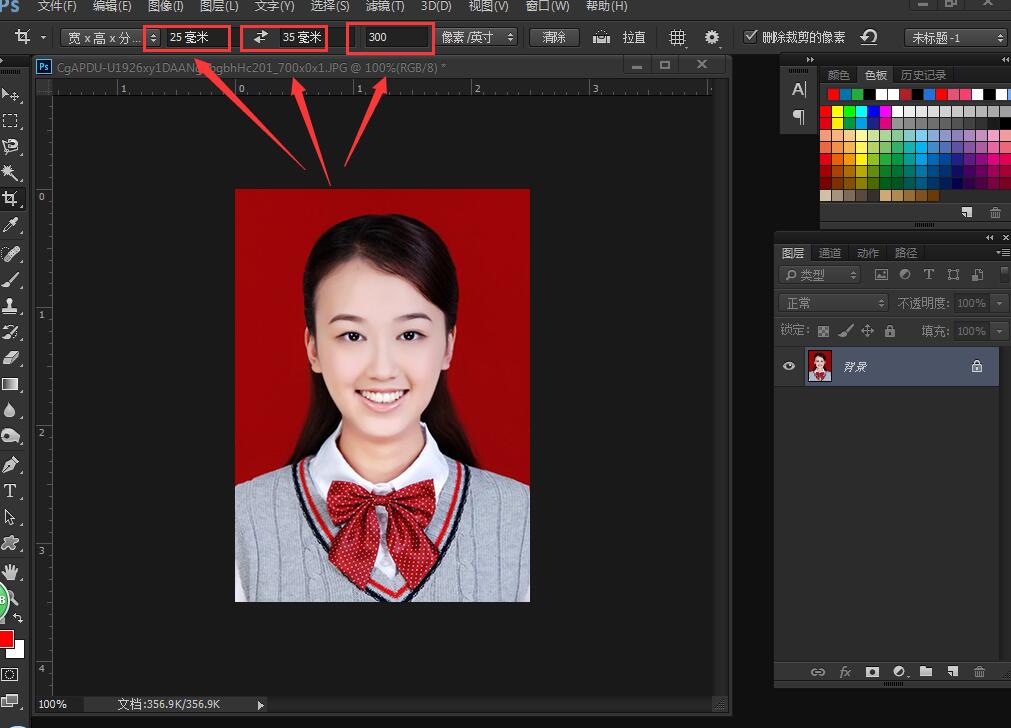Click the swap width and height arrows
Screen dimensions: 1011x728
coord(260,38)
